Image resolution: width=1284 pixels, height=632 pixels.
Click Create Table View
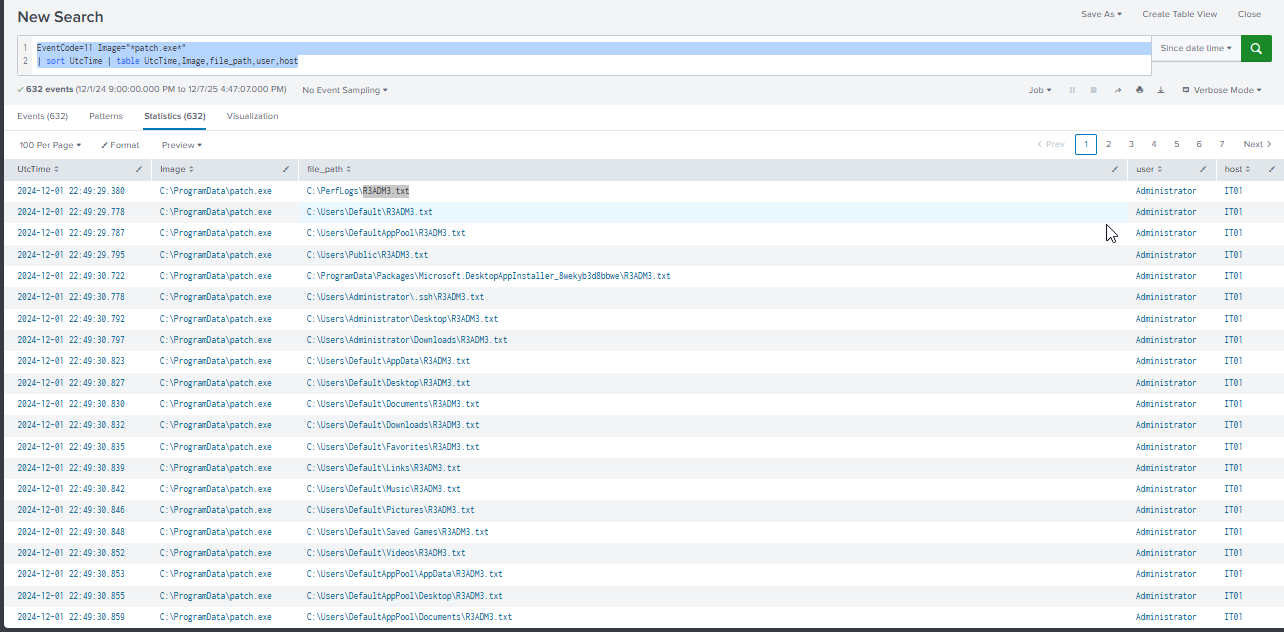point(1179,14)
